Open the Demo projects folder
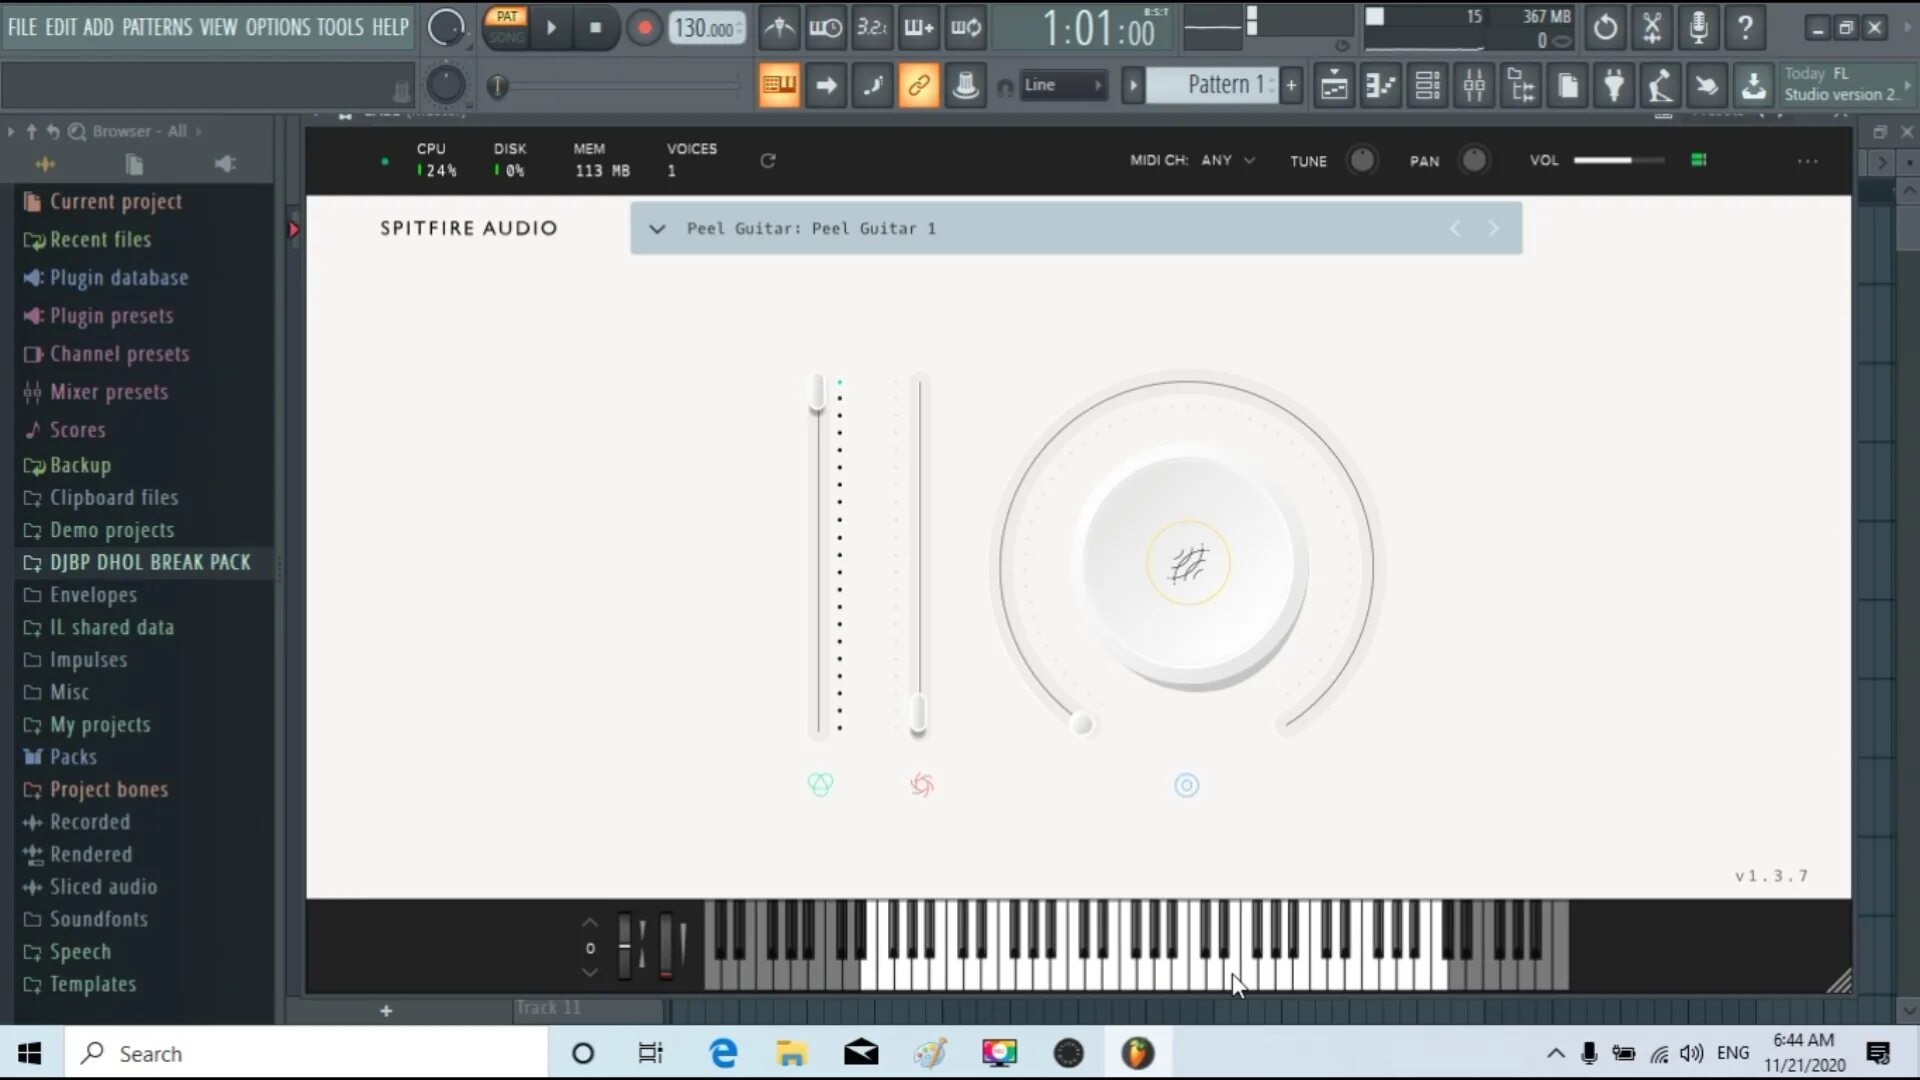The height and width of the screenshot is (1080, 1920). pyautogui.click(x=111, y=530)
